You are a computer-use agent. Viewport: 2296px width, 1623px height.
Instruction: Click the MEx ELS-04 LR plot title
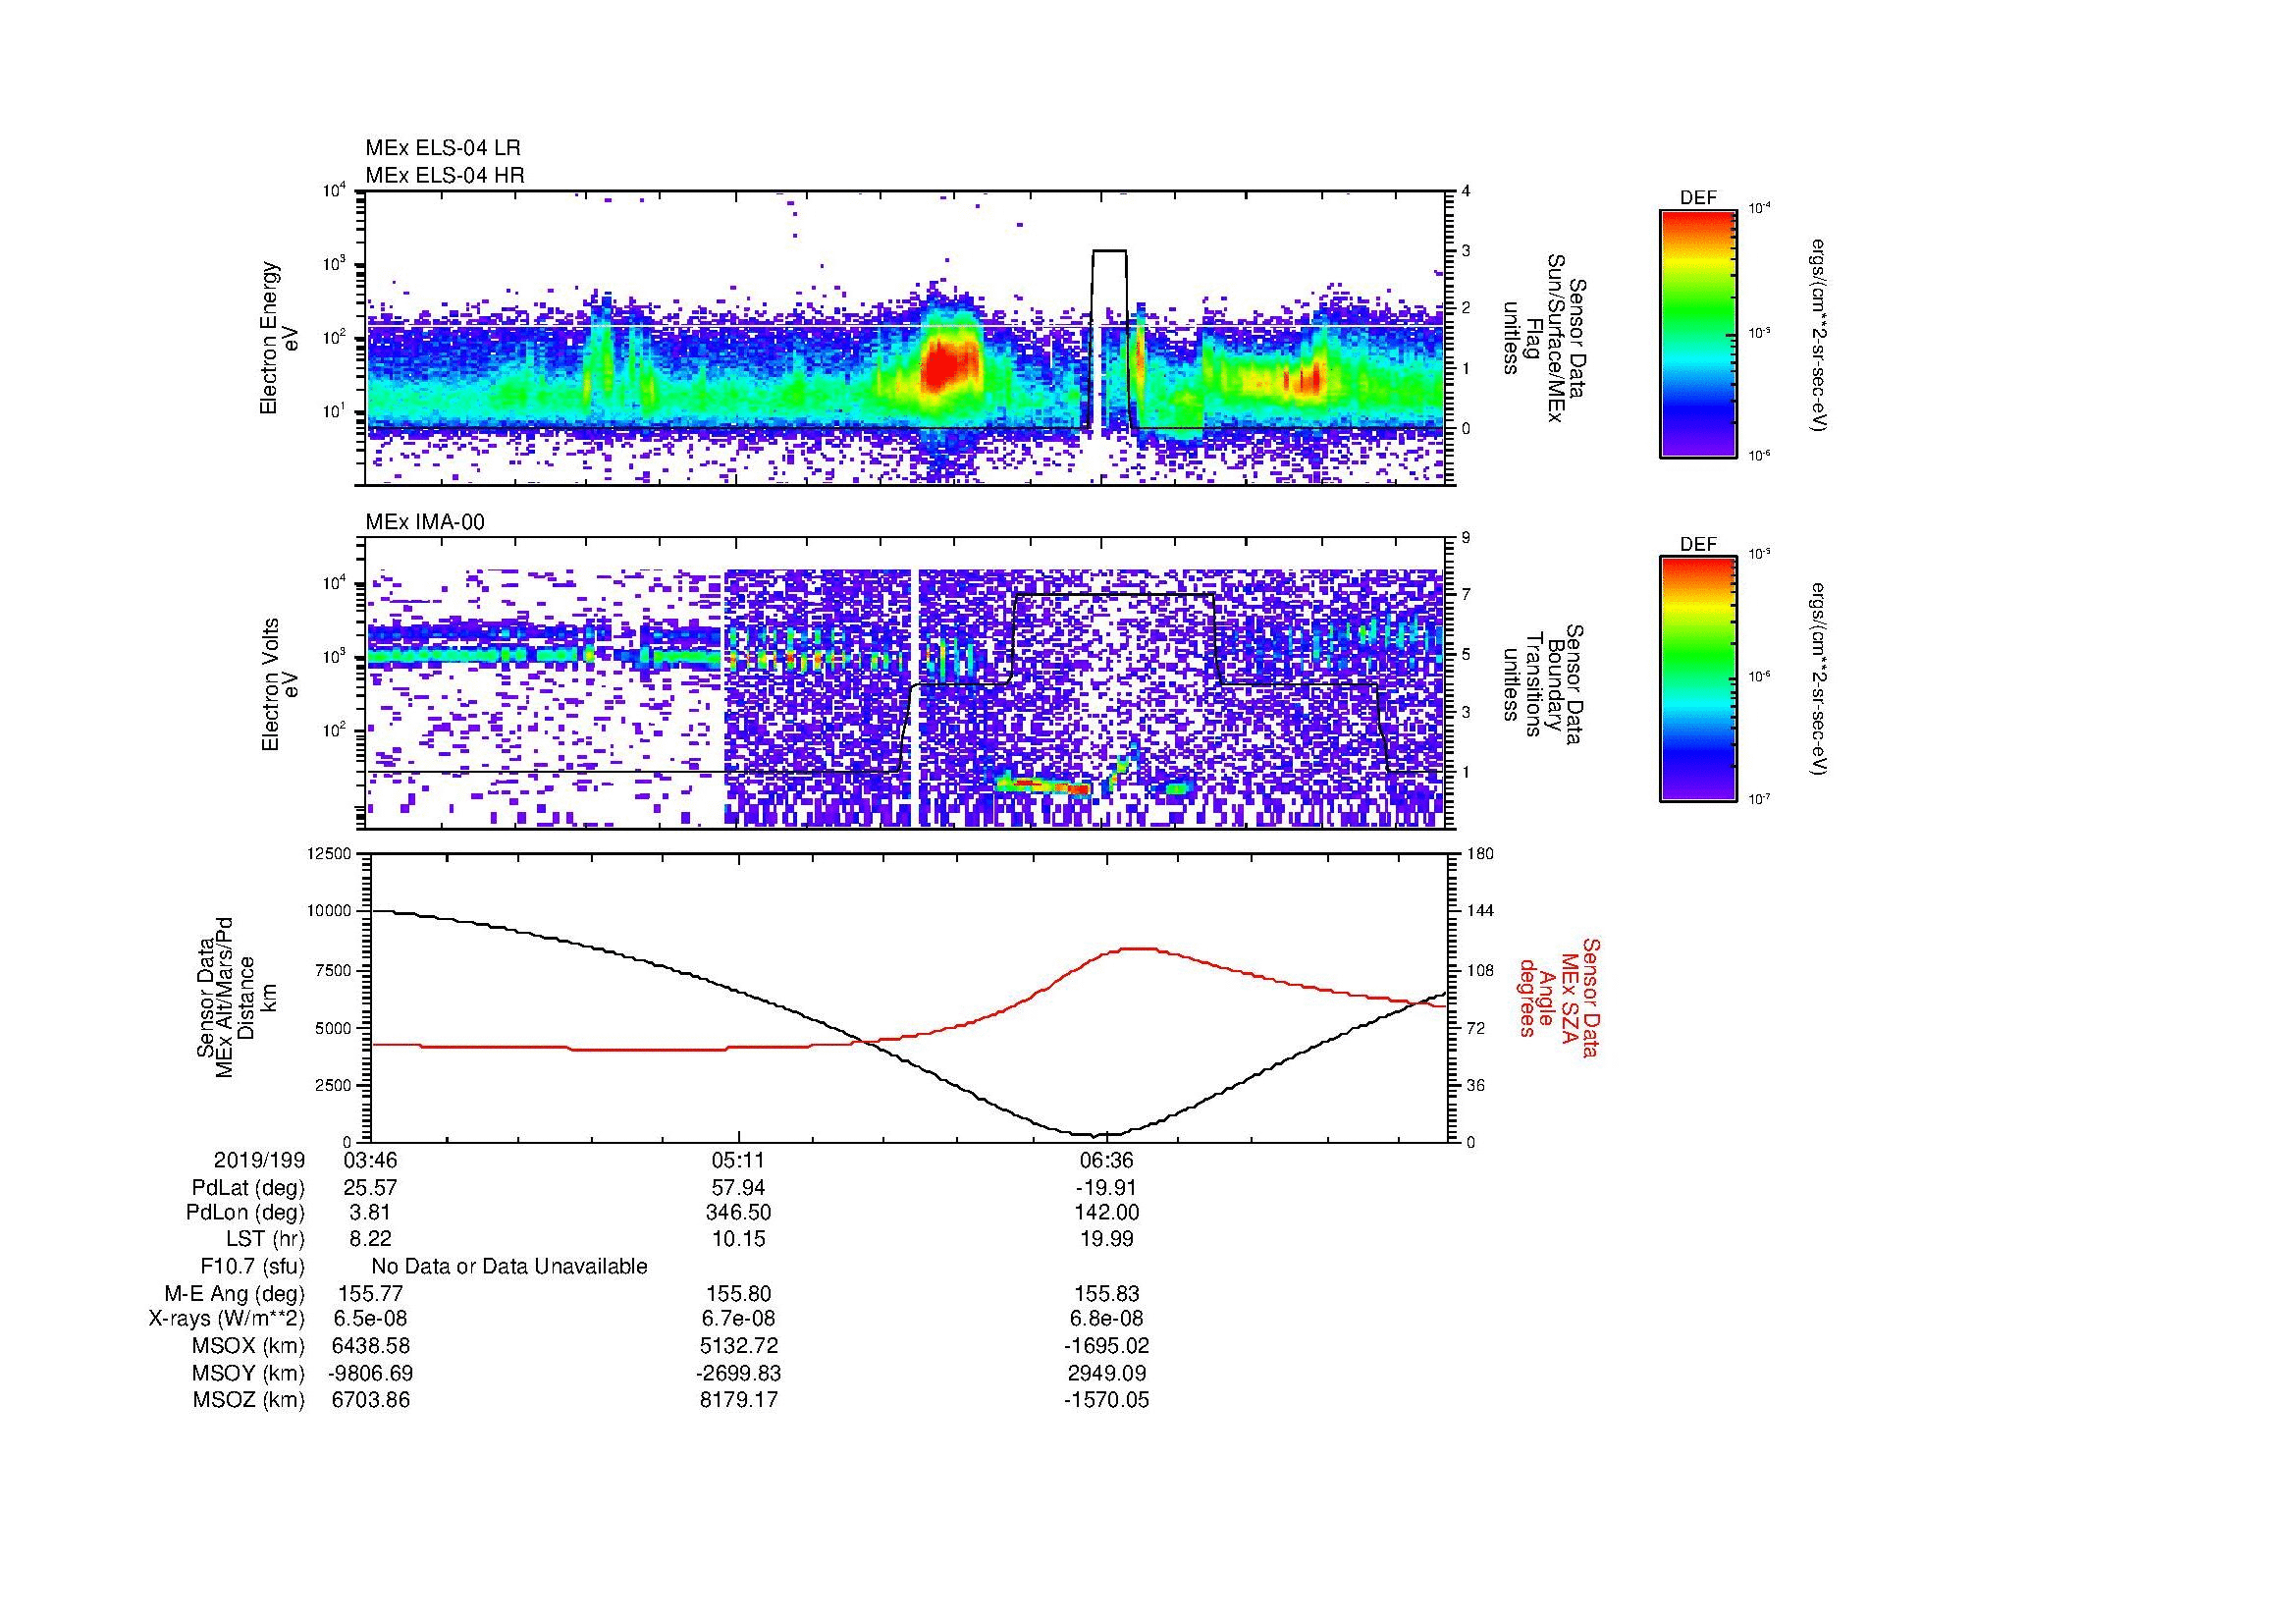coord(443,148)
